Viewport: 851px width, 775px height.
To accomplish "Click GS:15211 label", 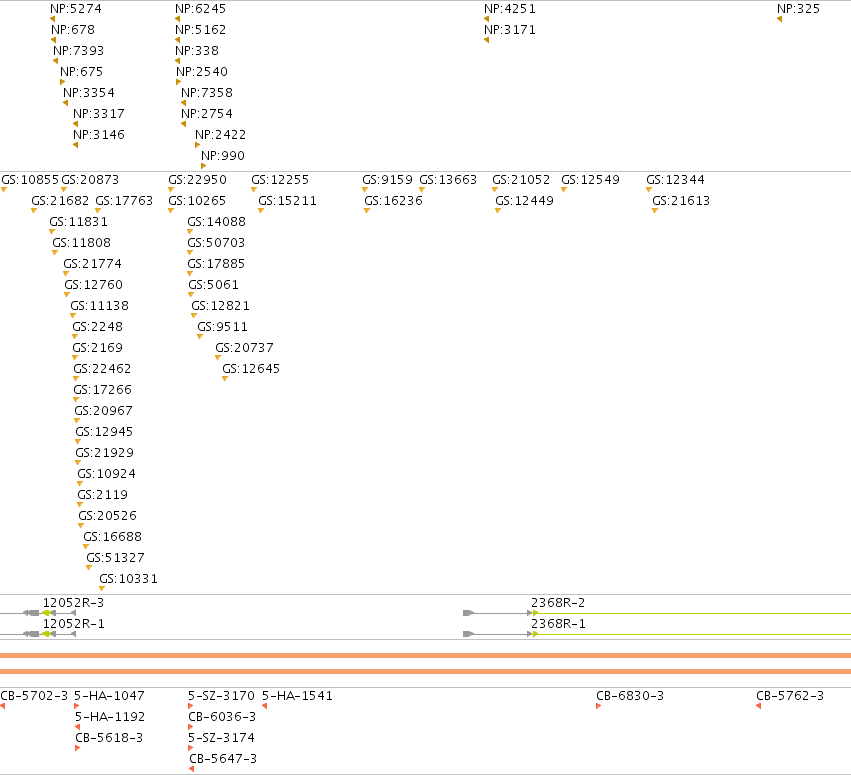I will click(287, 201).
